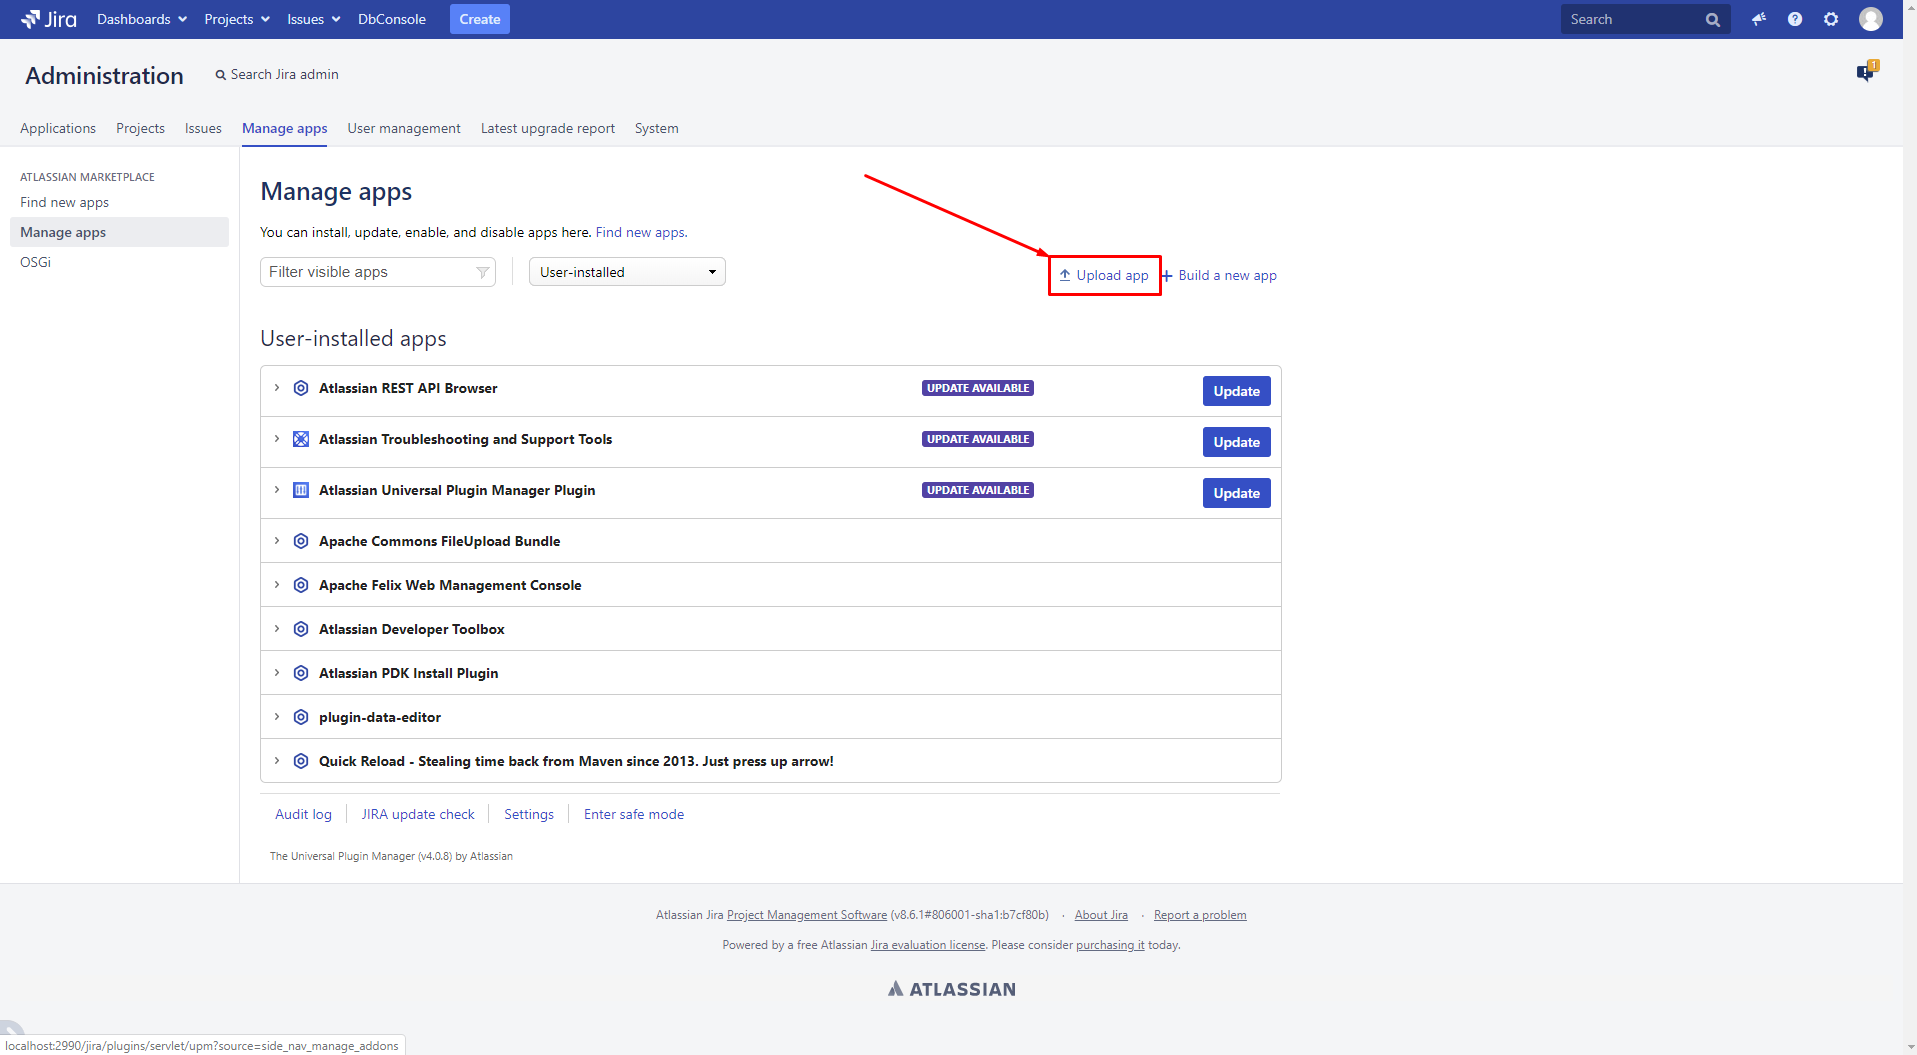Click the Universal Plugin Manager plugin icon
The width and height of the screenshot is (1917, 1055).
coord(301,490)
